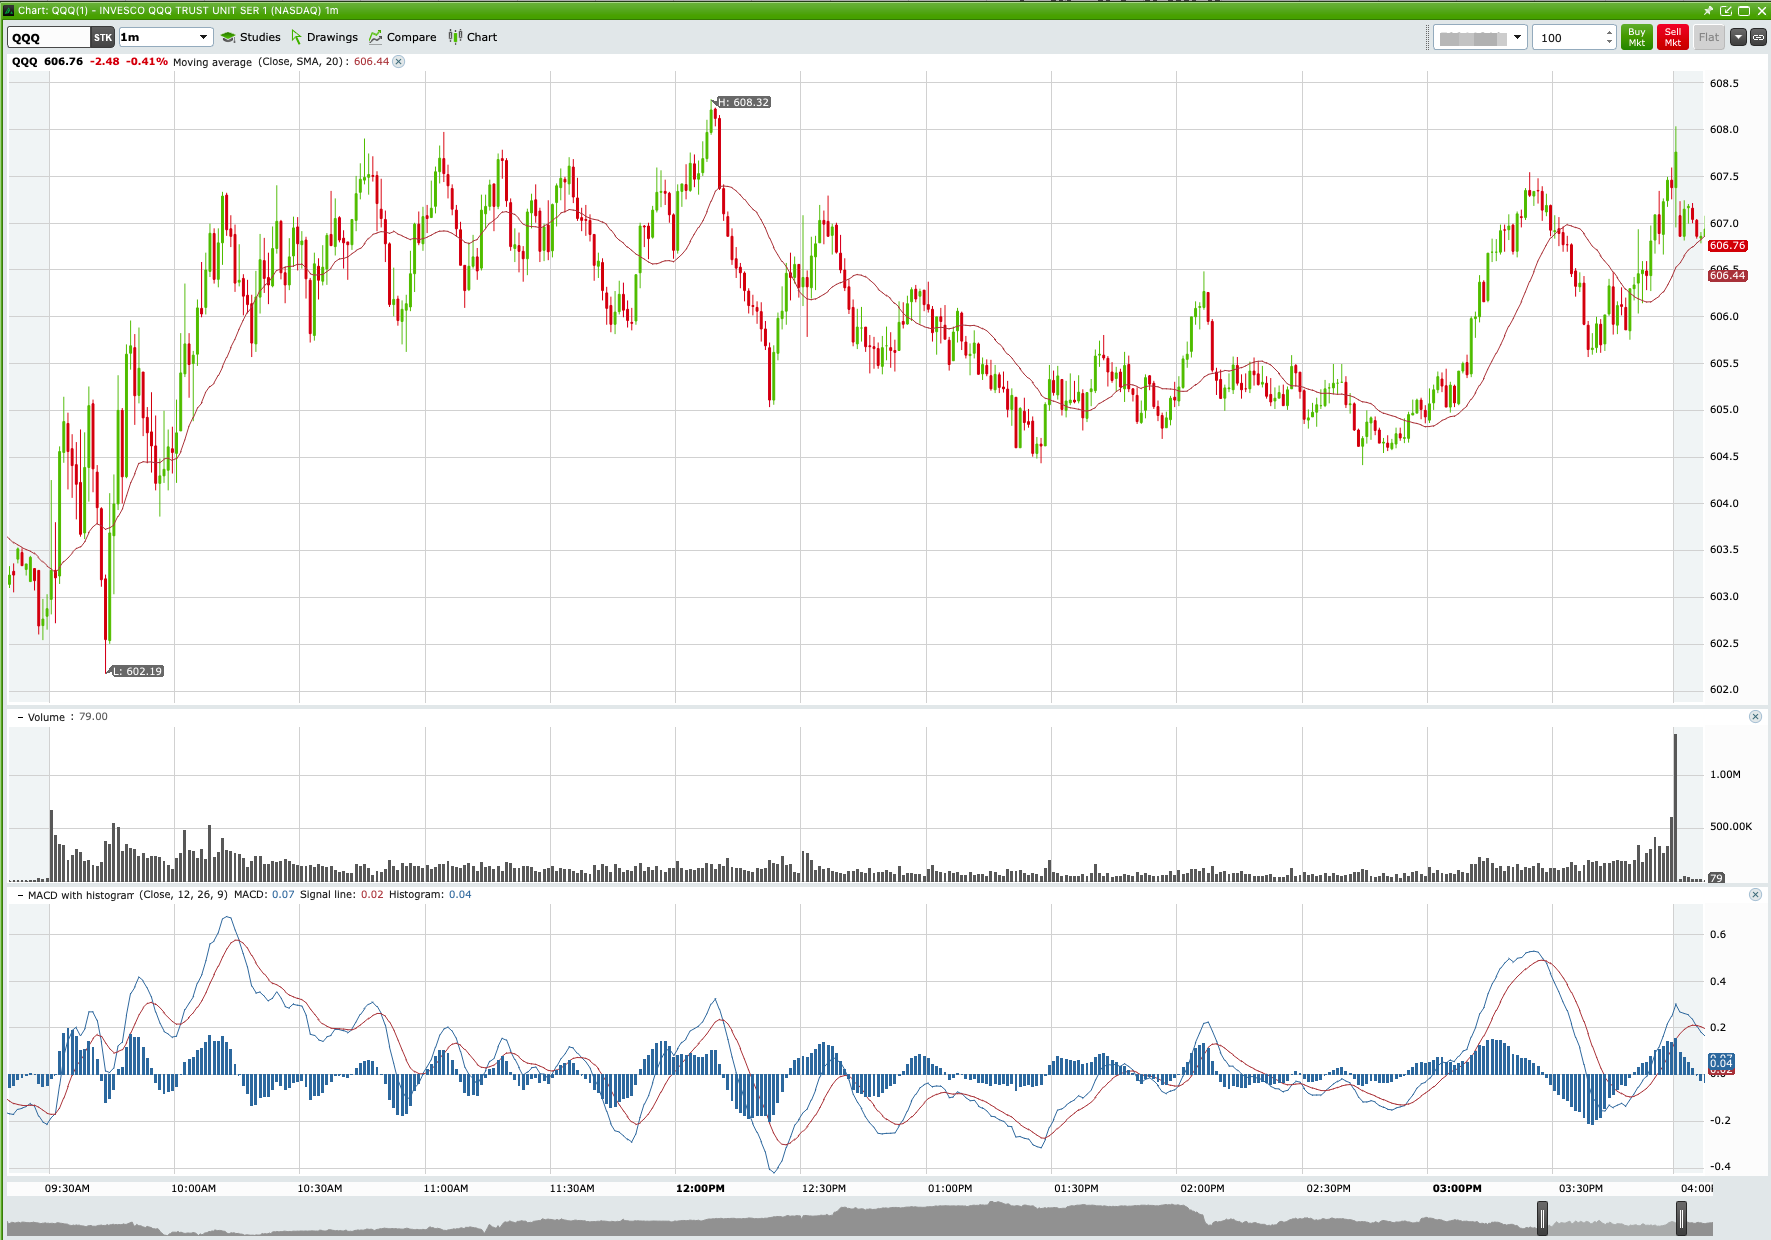Screen dimensions: 1771x1240
Task: Click the STK security type badge
Action: pyautogui.click(x=102, y=37)
